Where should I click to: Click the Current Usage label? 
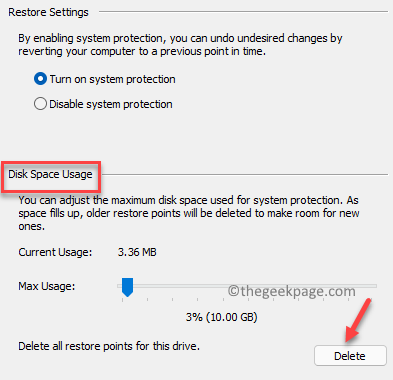tap(55, 252)
